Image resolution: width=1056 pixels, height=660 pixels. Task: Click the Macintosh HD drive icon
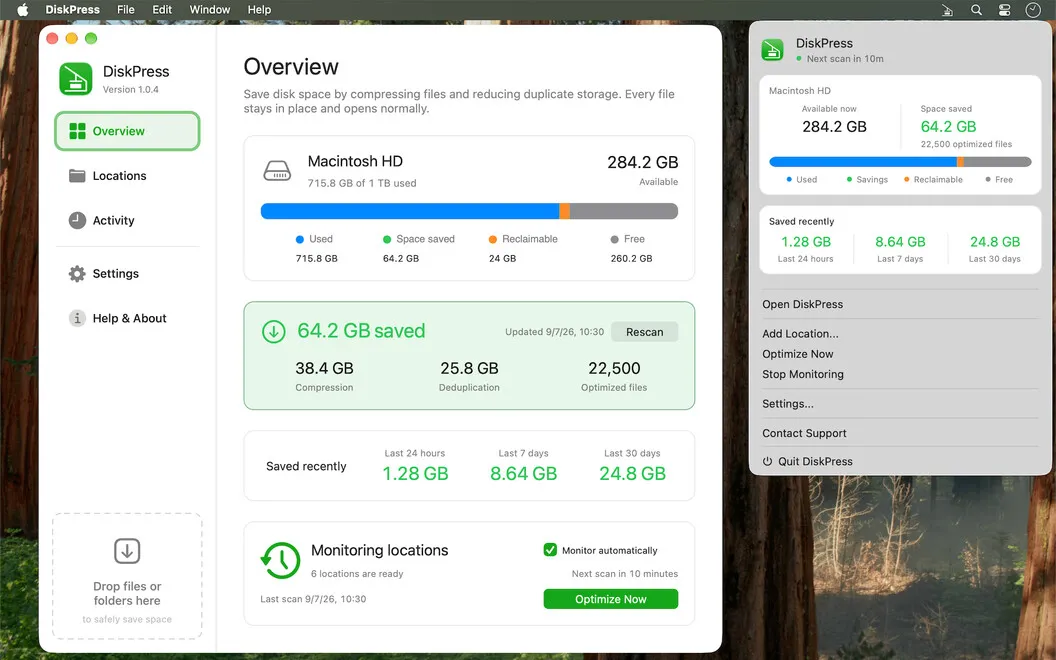pos(277,170)
